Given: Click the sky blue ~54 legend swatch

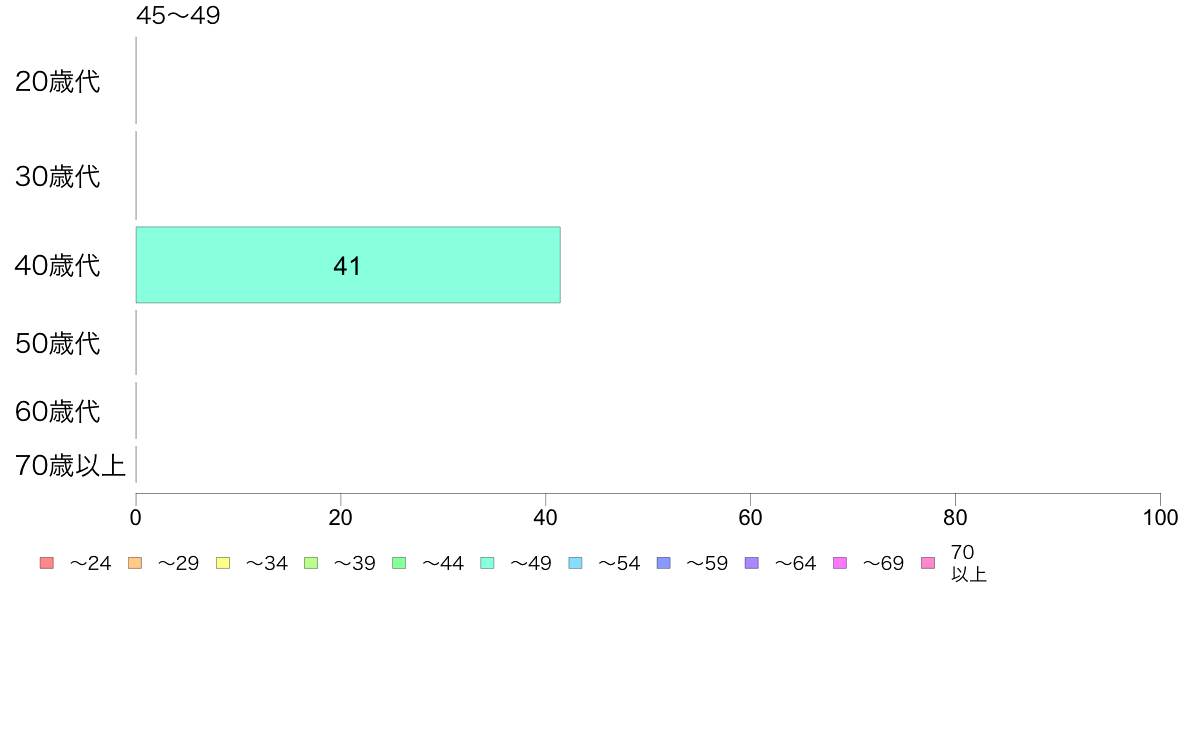Looking at the screenshot, I should 575,563.
